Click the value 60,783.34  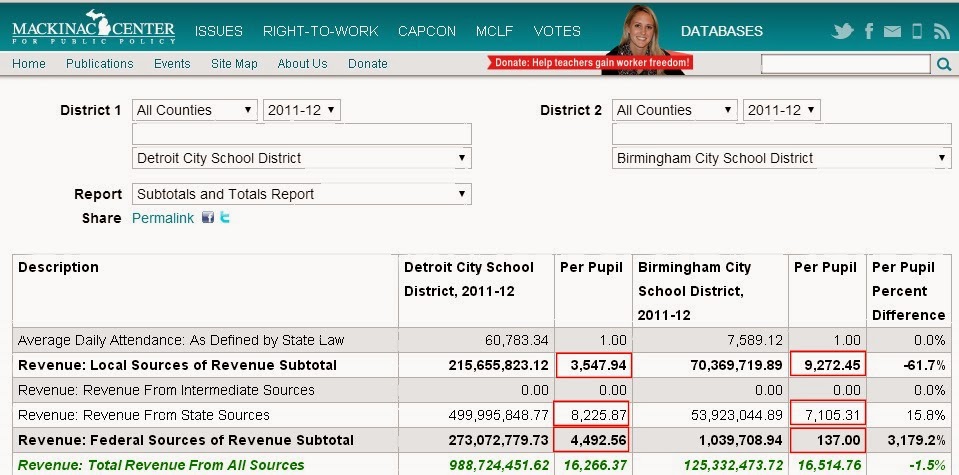pos(517,340)
